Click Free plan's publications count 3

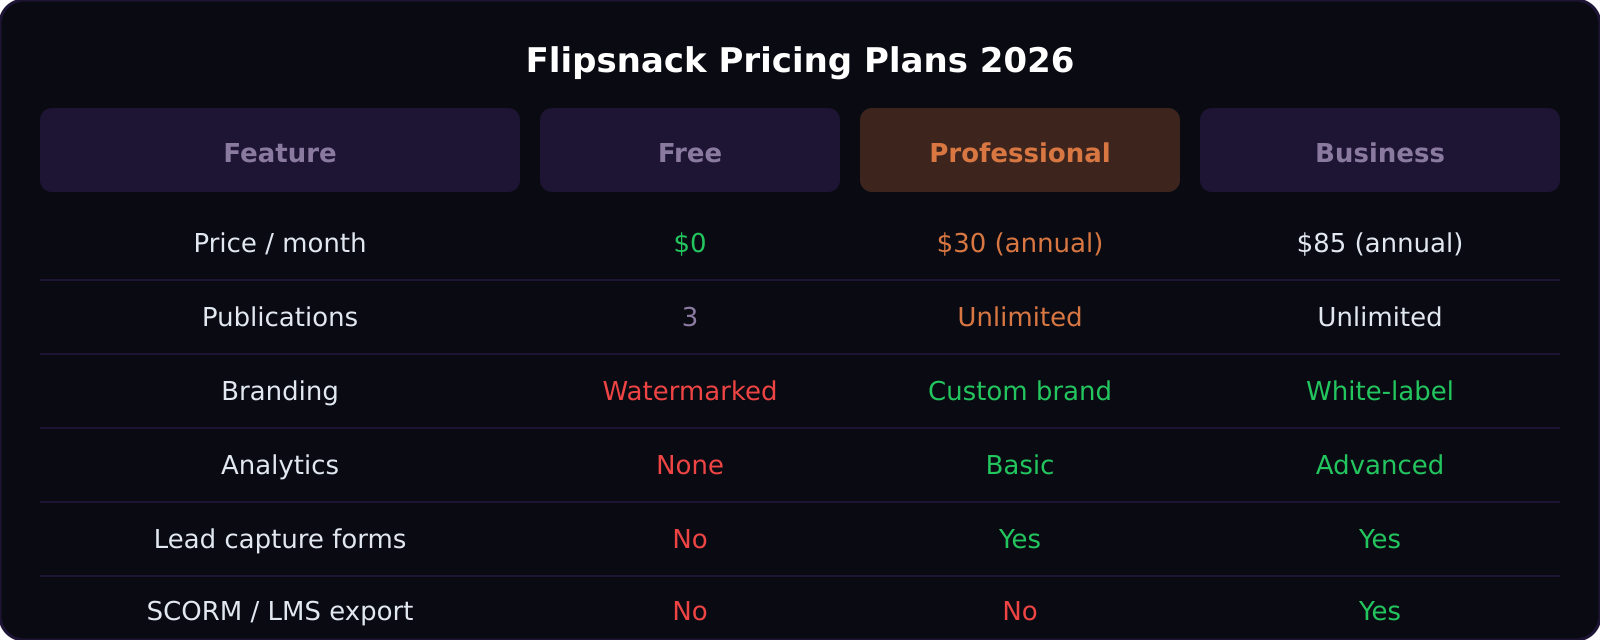[690, 317]
